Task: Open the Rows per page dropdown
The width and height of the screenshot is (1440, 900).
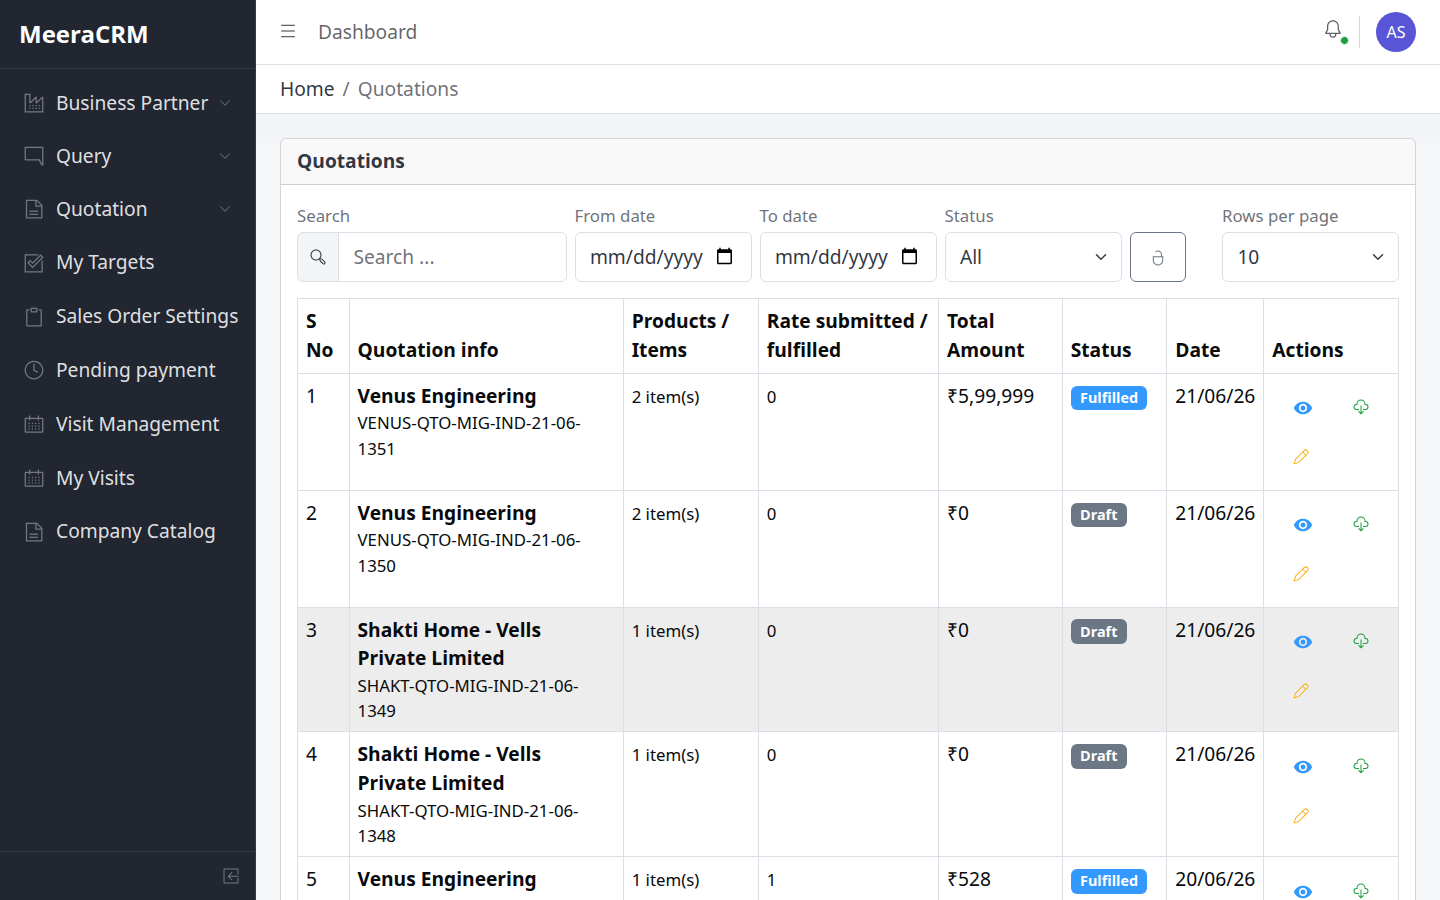Action: (x=1310, y=257)
